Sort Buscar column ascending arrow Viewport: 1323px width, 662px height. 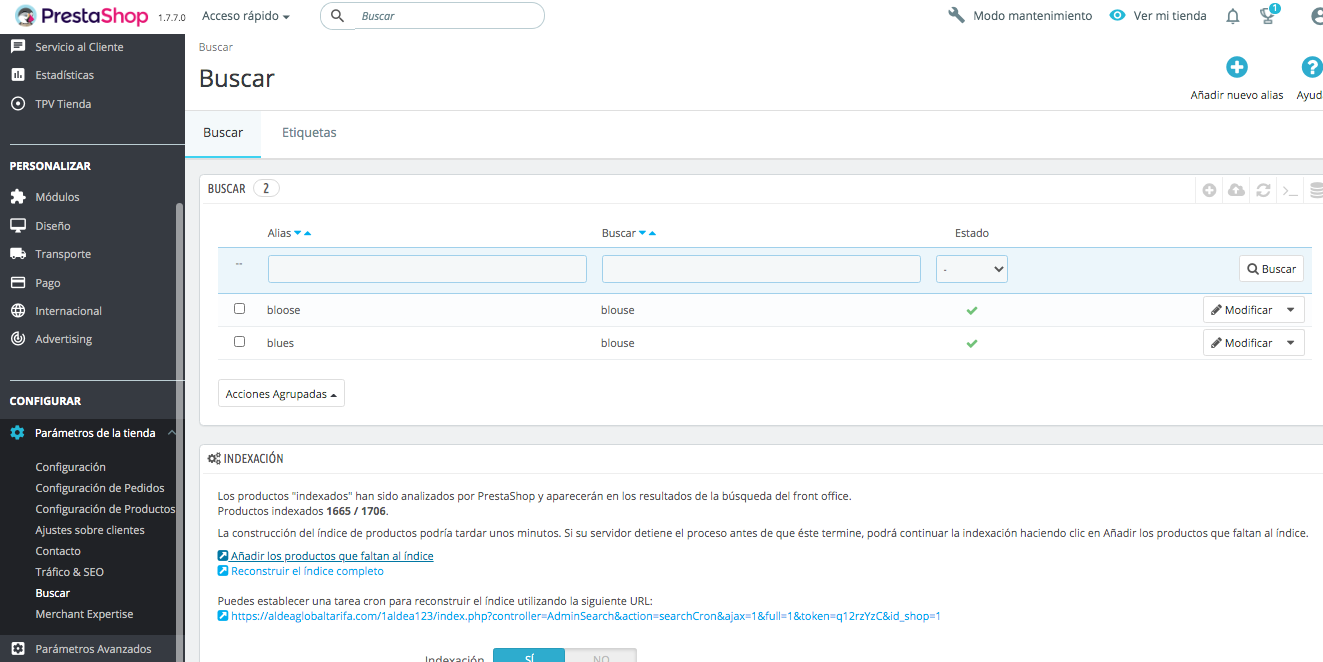click(x=652, y=233)
